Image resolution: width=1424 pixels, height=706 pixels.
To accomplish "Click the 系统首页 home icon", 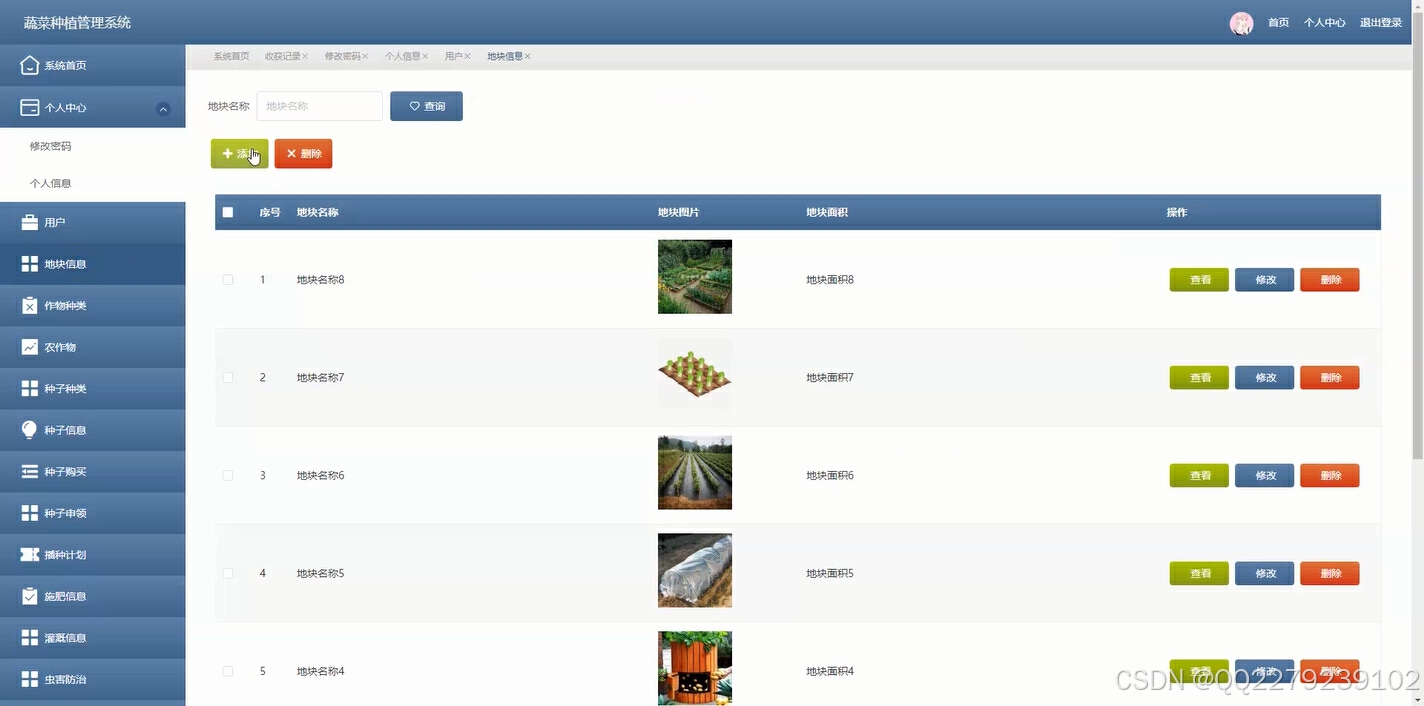I will coord(29,64).
